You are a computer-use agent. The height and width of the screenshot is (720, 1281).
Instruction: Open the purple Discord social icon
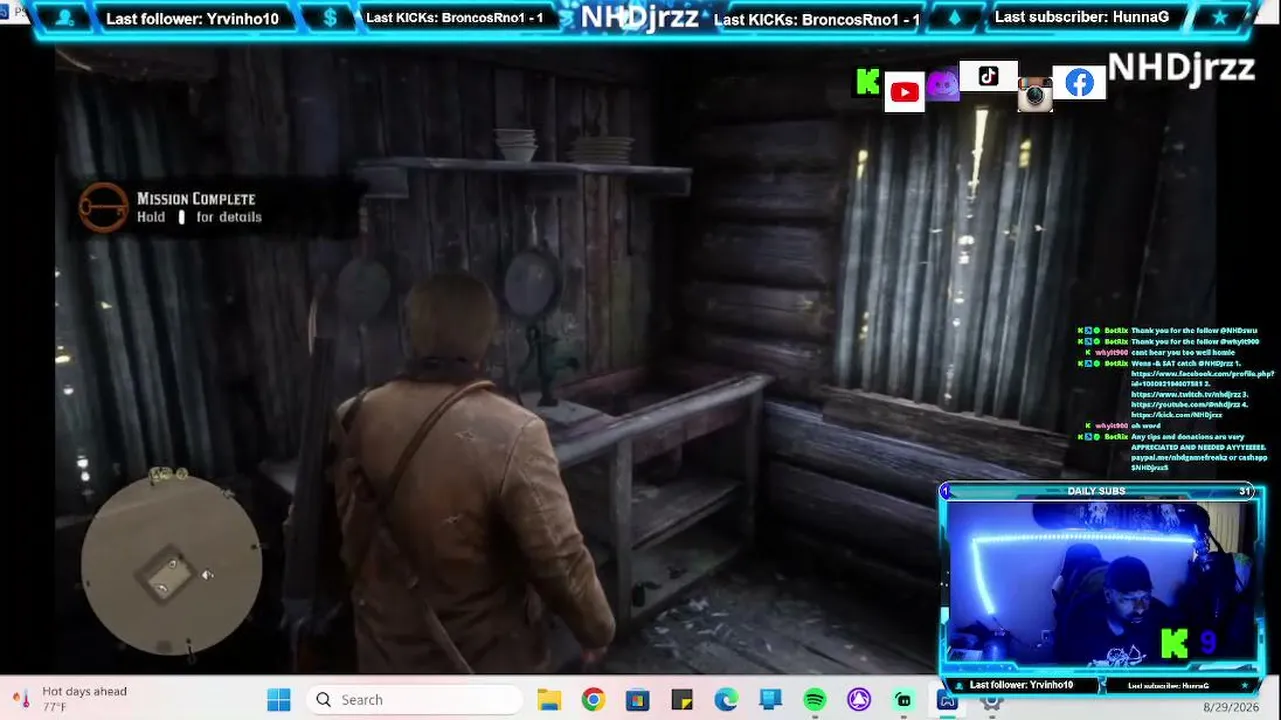point(942,85)
